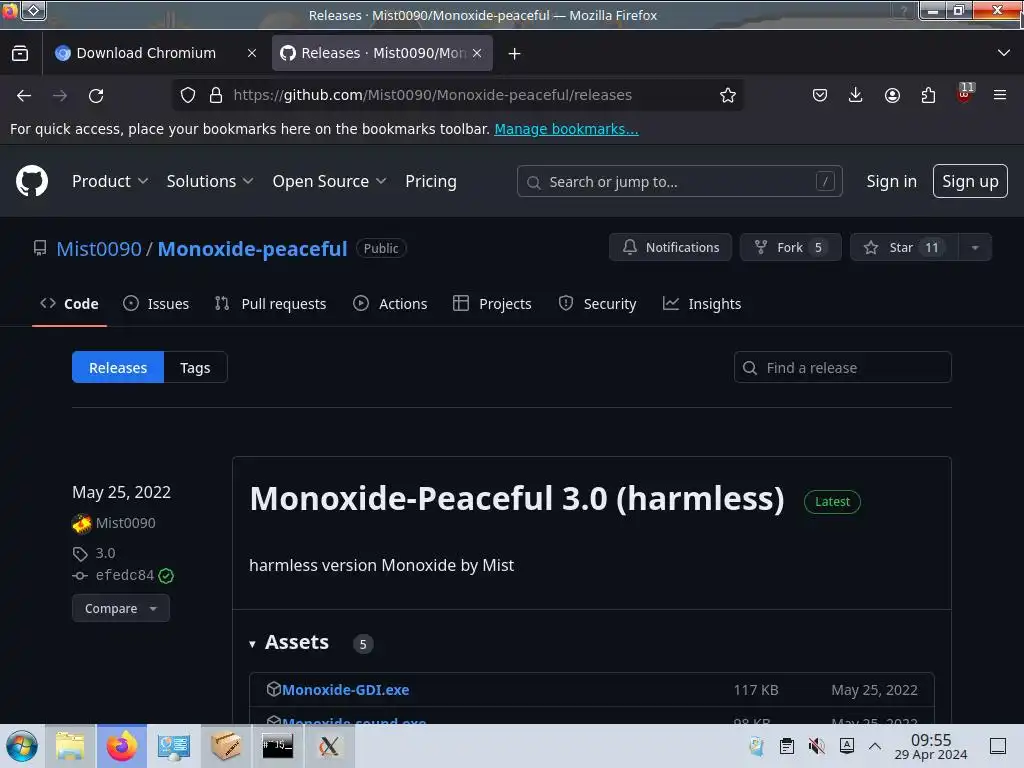List all tabs dropdown arrow
The width and height of the screenshot is (1024, 768).
coord(1004,53)
